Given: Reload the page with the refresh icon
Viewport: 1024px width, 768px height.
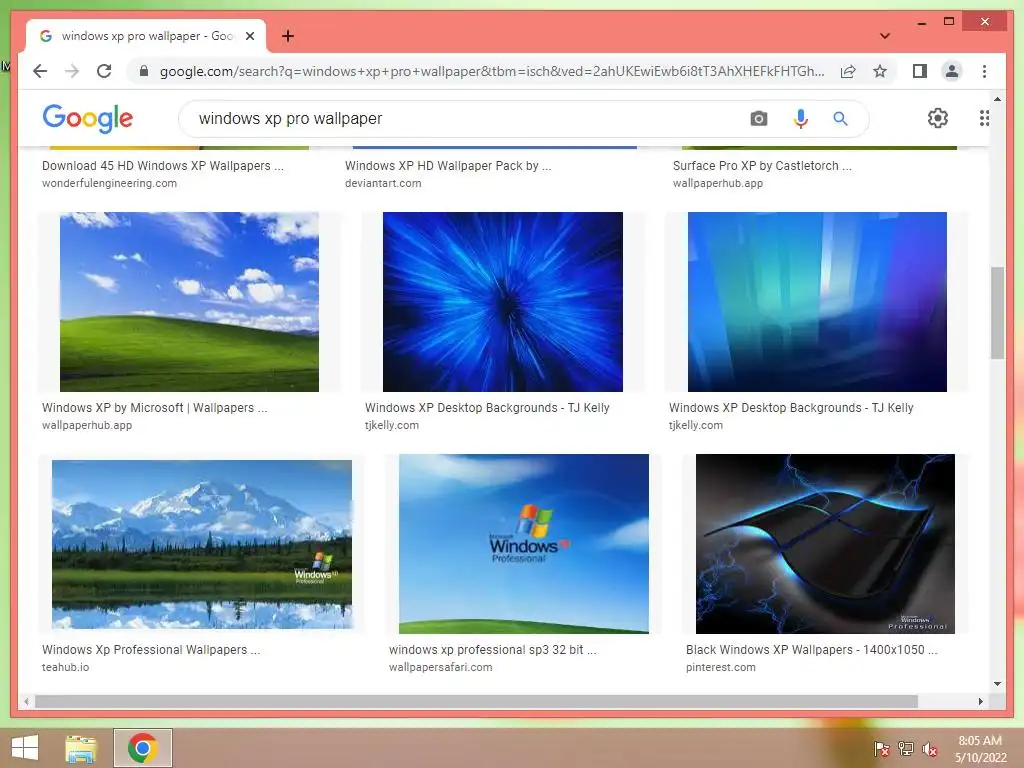Looking at the screenshot, I should point(104,71).
